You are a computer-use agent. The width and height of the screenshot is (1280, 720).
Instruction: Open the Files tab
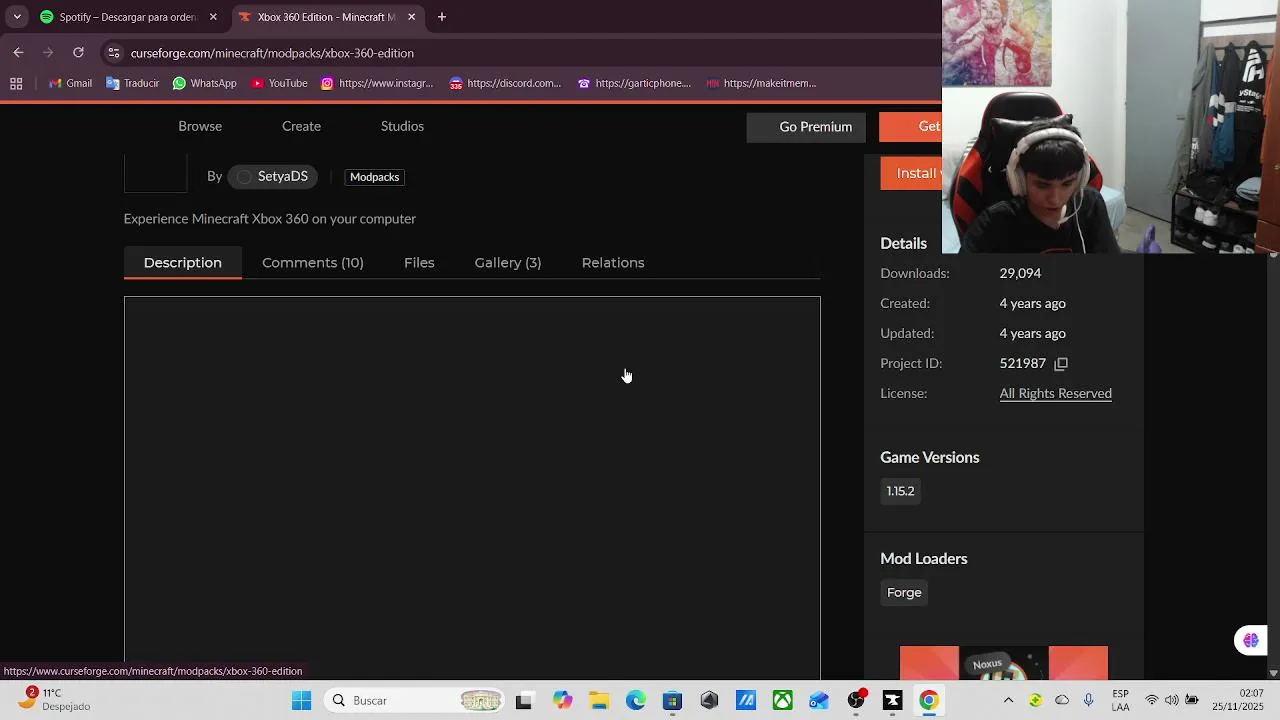(419, 262)
